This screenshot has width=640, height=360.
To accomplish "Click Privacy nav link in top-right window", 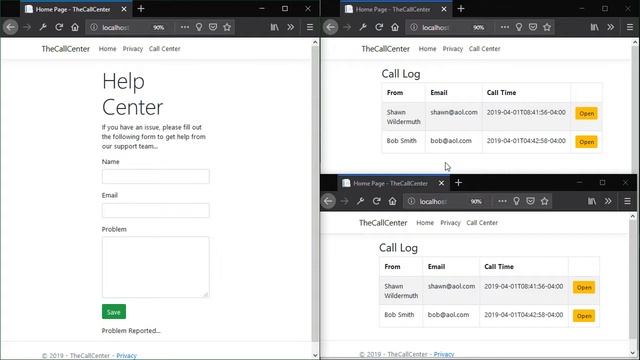I will (x=453, y=49).
